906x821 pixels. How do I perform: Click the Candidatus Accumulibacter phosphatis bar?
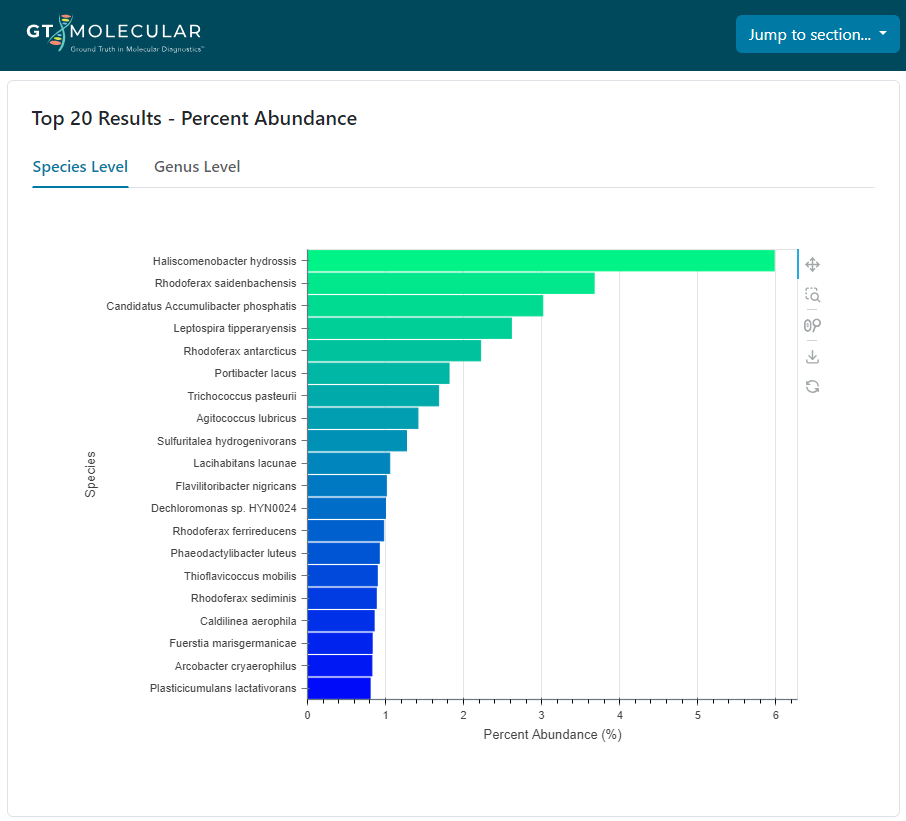click(x=425, y=306)
